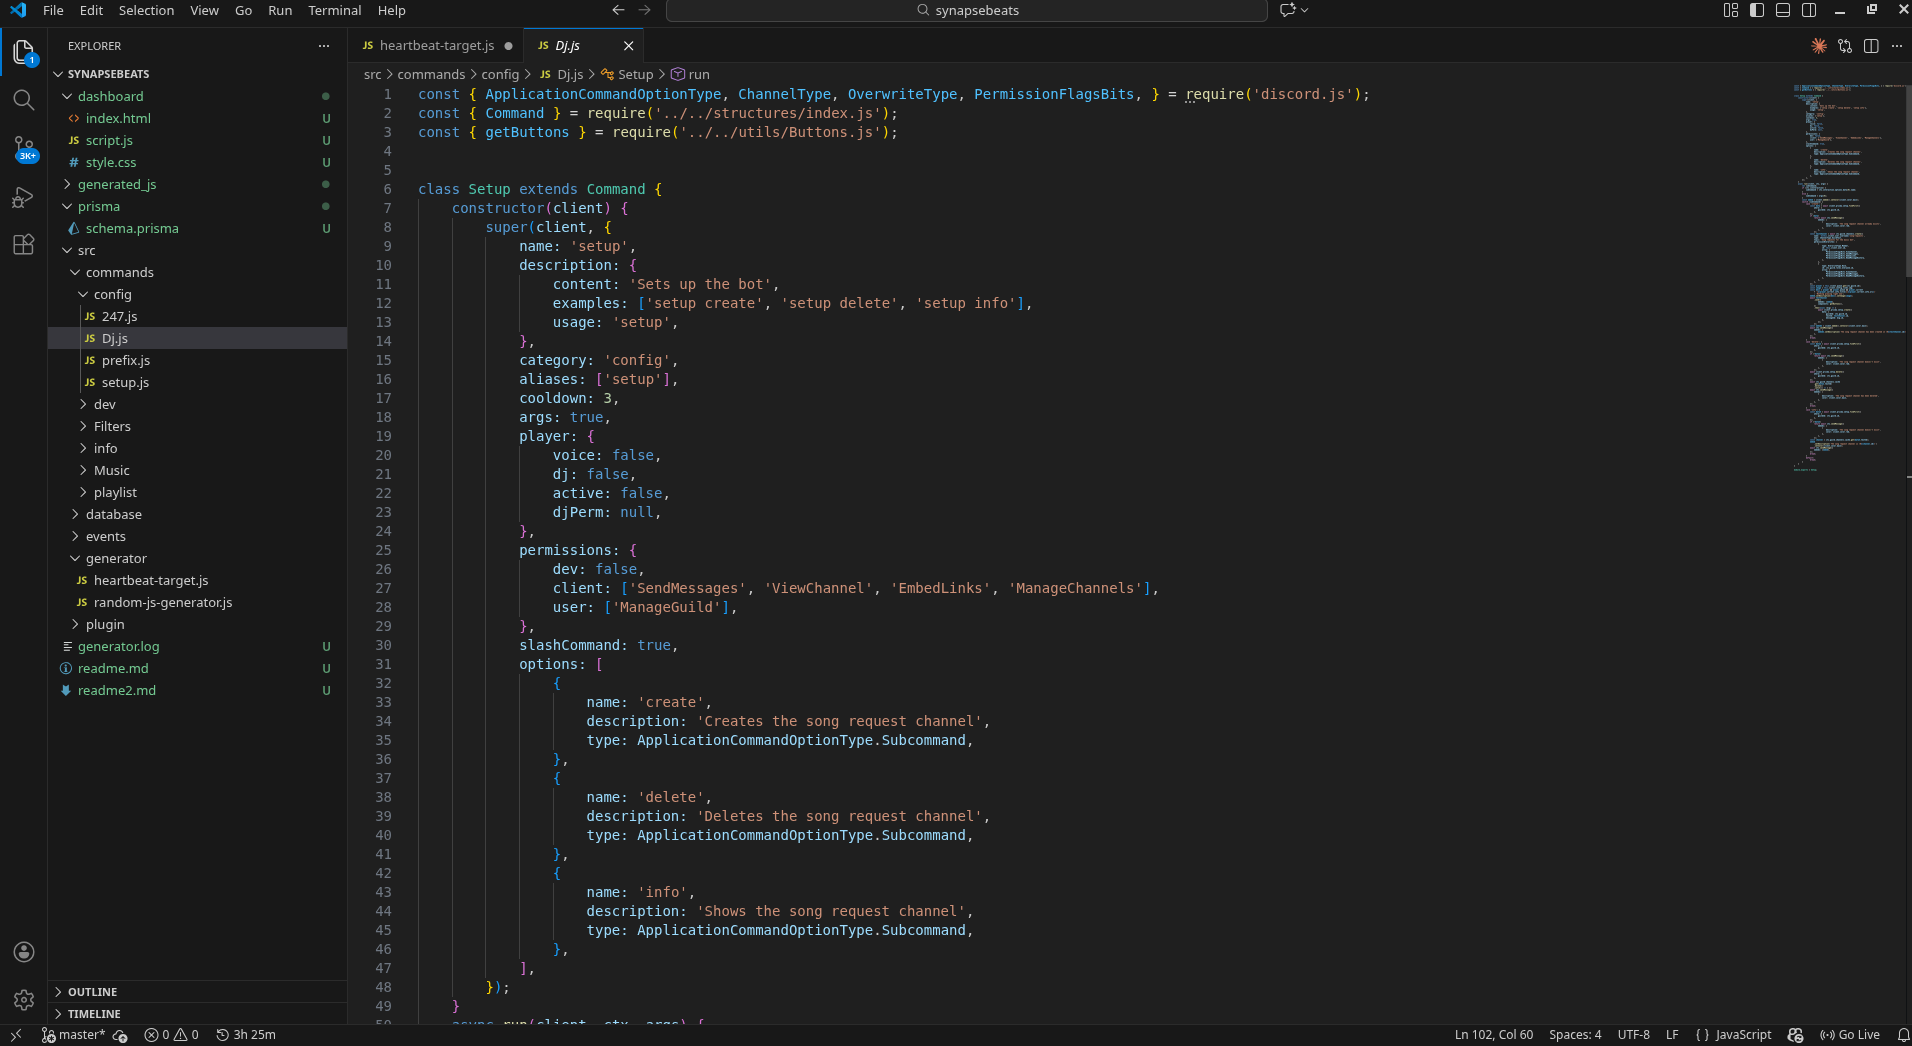The width and height of the screenshot is (1912, 1046).
Task: Click the synapsebeats command center search box
Action: point(966,10)
